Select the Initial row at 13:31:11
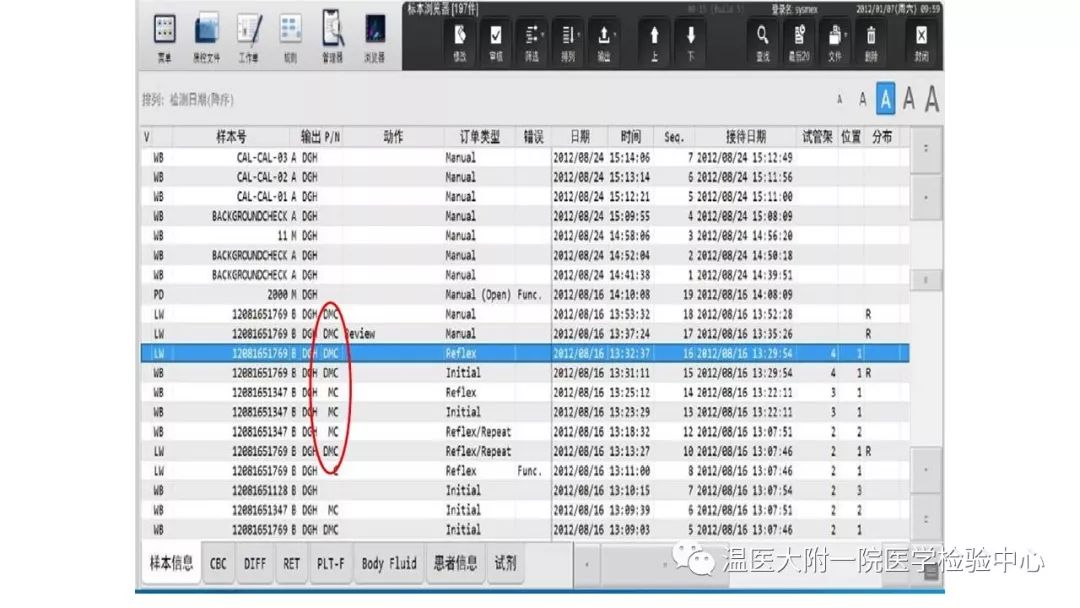 click(x=525, y=373)
